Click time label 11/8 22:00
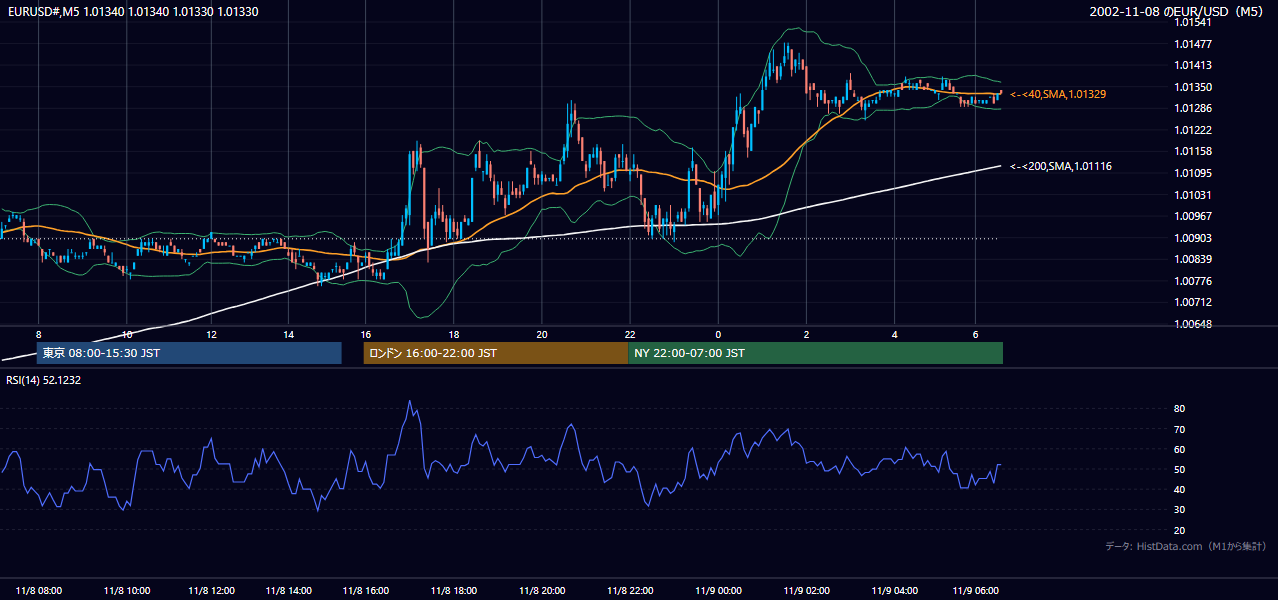 click(630, 590)
